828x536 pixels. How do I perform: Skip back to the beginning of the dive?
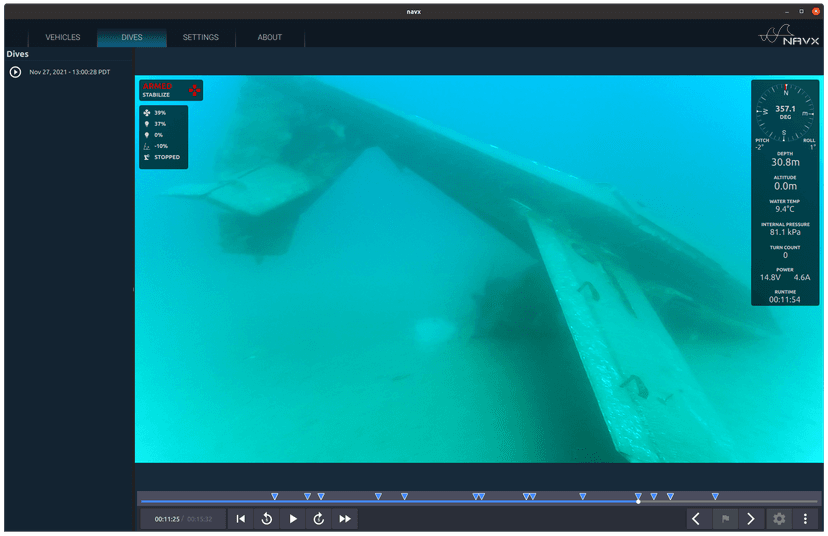click(x=241, y=519)
